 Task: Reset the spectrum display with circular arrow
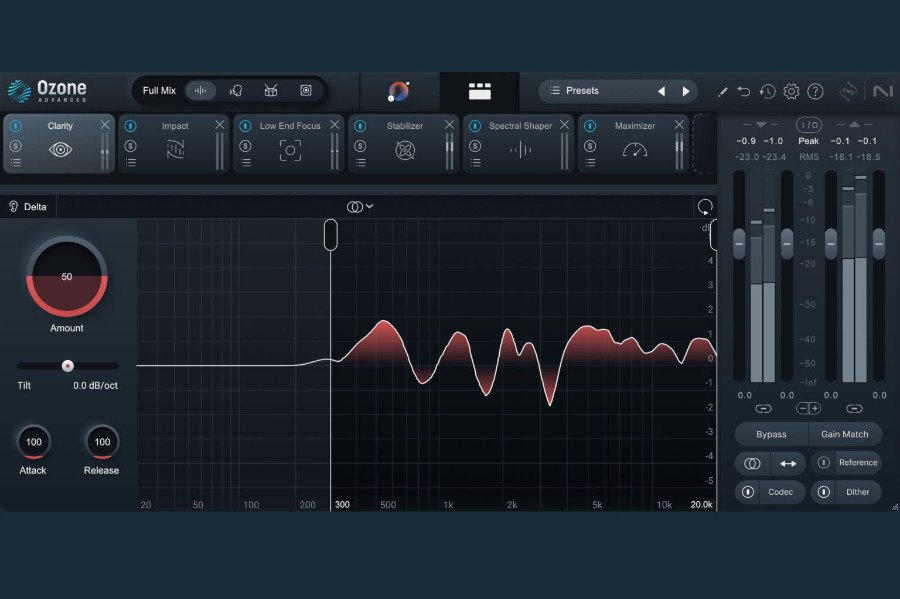705,207
